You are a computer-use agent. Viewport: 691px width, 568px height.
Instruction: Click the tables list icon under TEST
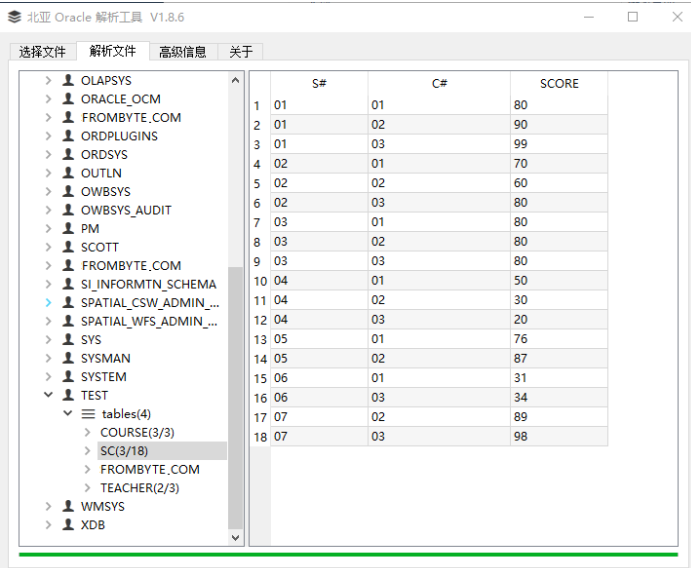88,414
